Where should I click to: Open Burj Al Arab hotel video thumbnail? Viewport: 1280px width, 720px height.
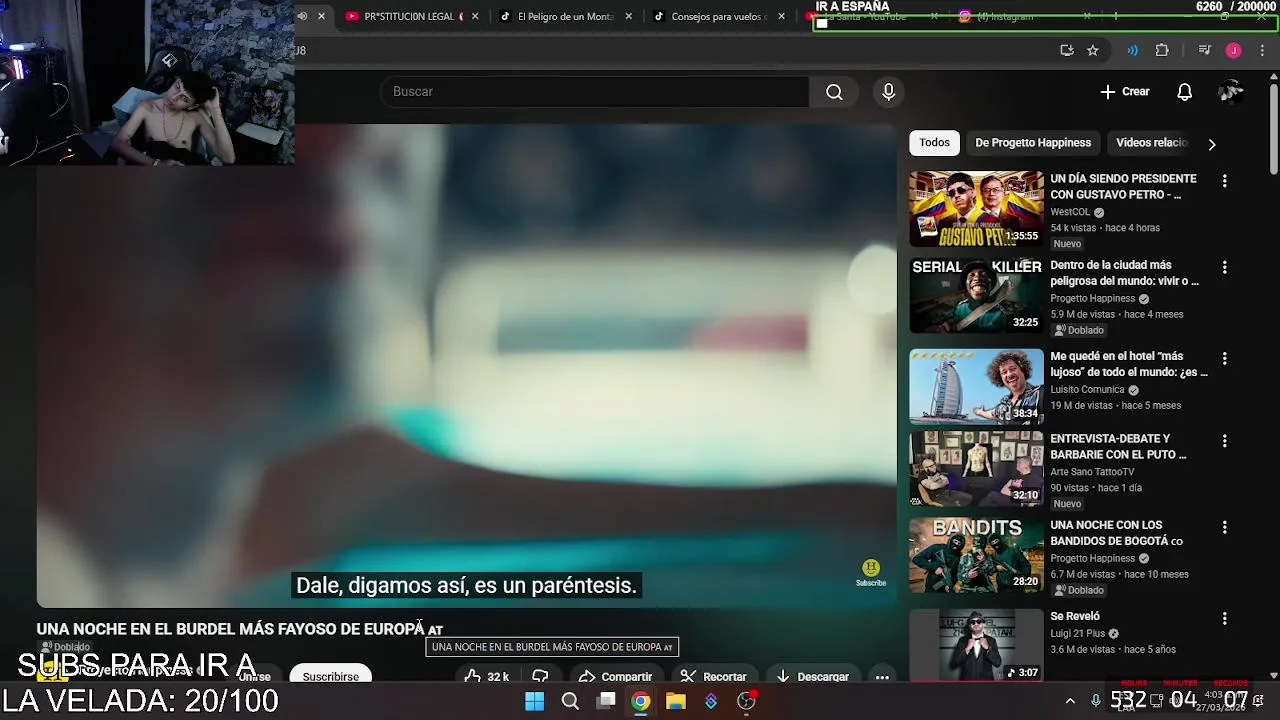[976, 386]
